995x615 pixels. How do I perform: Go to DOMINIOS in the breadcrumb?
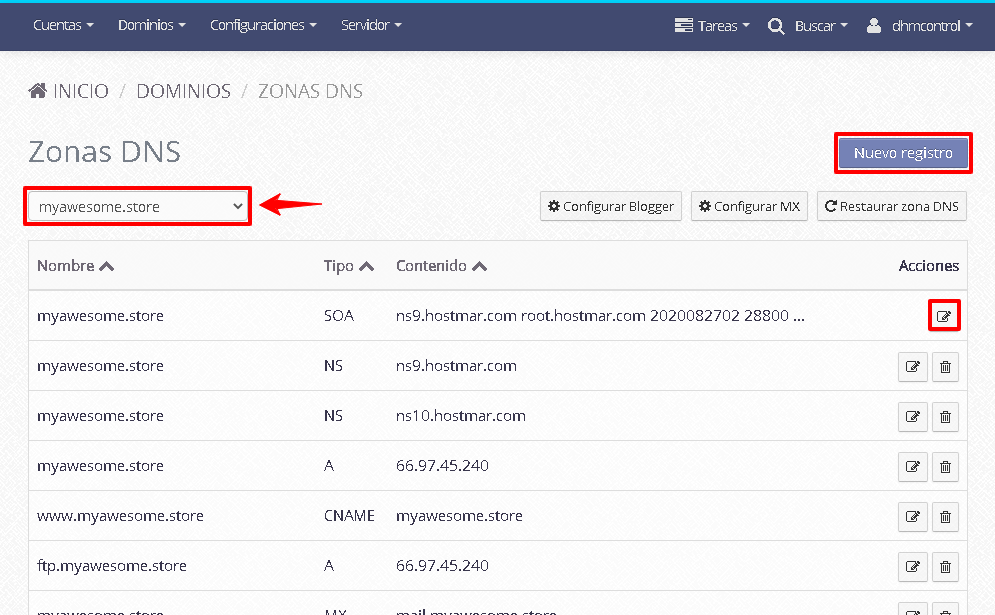tap(183, 91)
